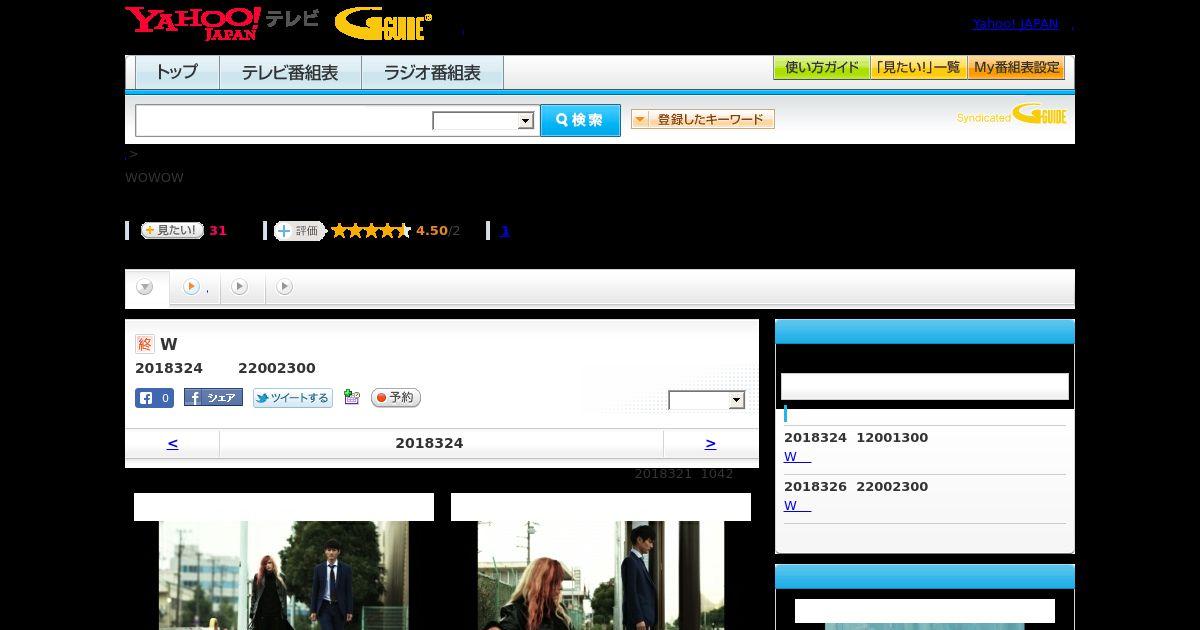Image resolution: width=1200 pixels, height=630 pixels.
Task: Select the date text 2018324 in navigator
Action: click(x=429, y=443)
